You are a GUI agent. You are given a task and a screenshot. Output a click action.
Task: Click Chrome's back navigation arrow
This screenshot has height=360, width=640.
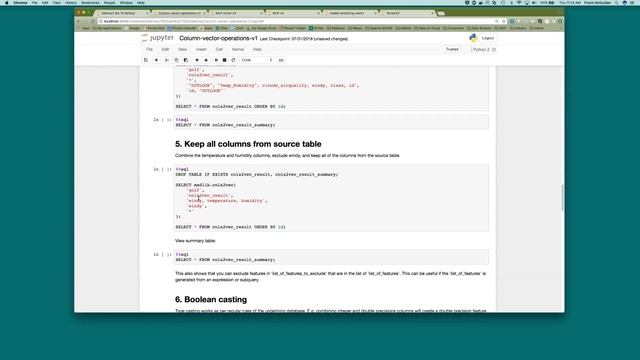(78, 21)
